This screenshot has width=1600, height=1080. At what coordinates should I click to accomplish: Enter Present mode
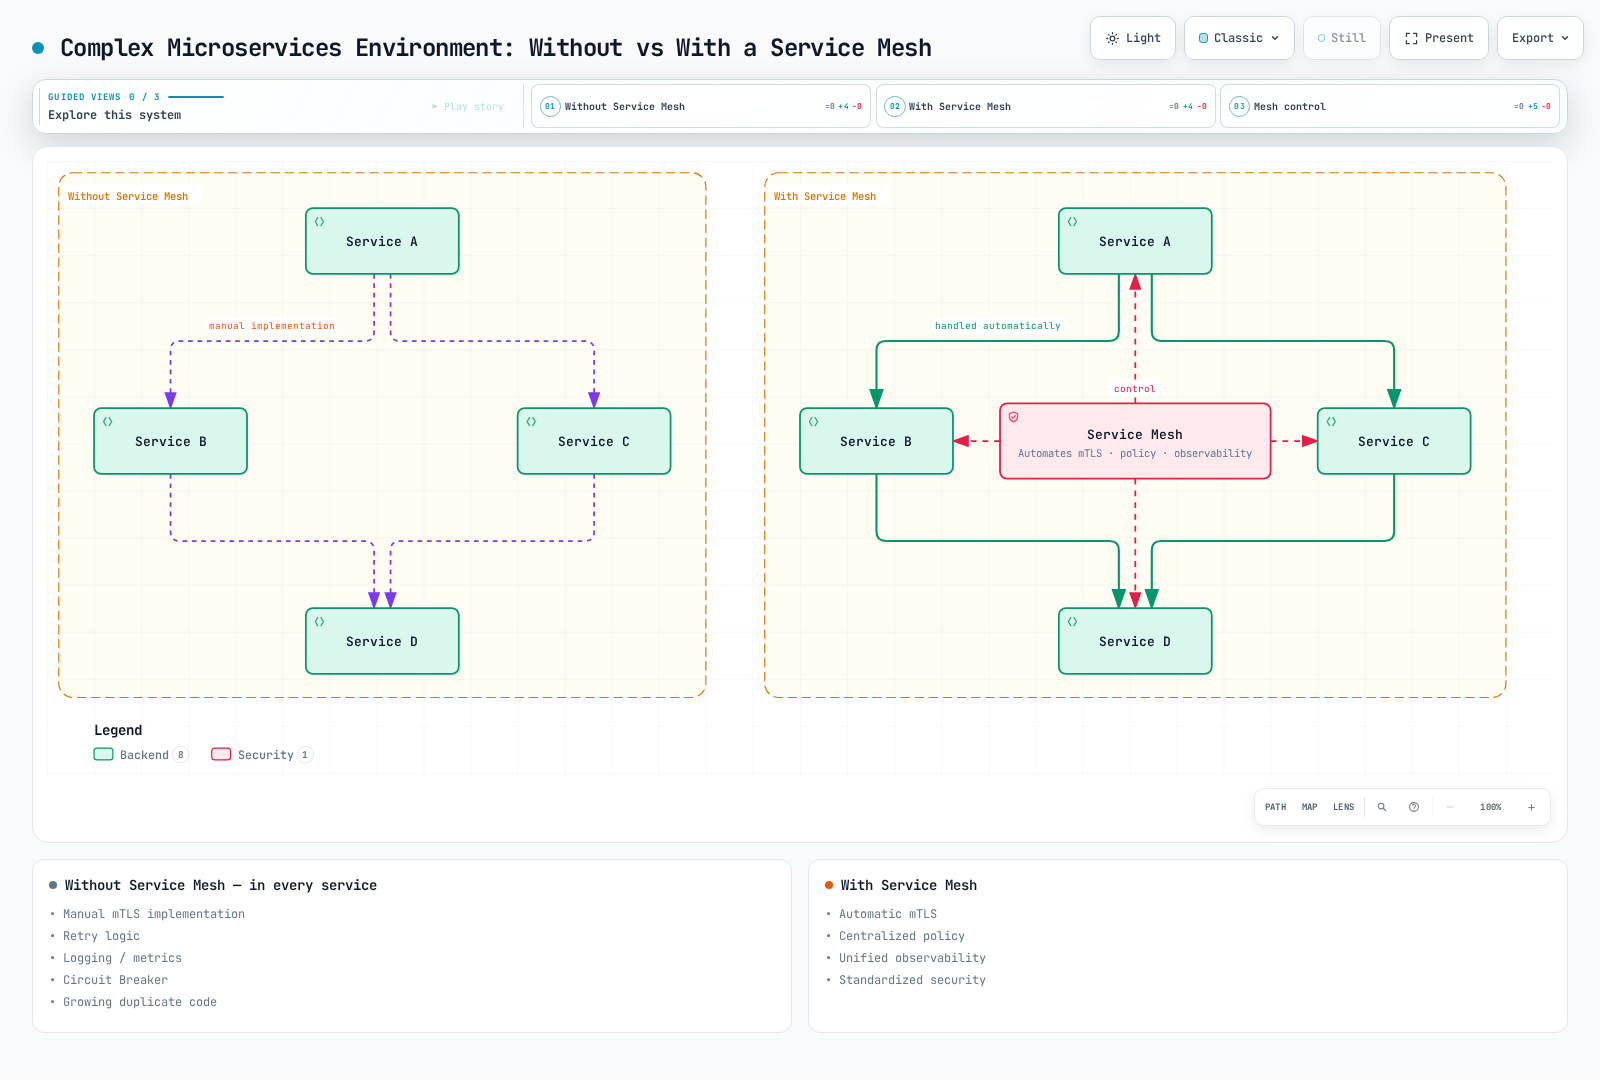[x=1439, y=38]
